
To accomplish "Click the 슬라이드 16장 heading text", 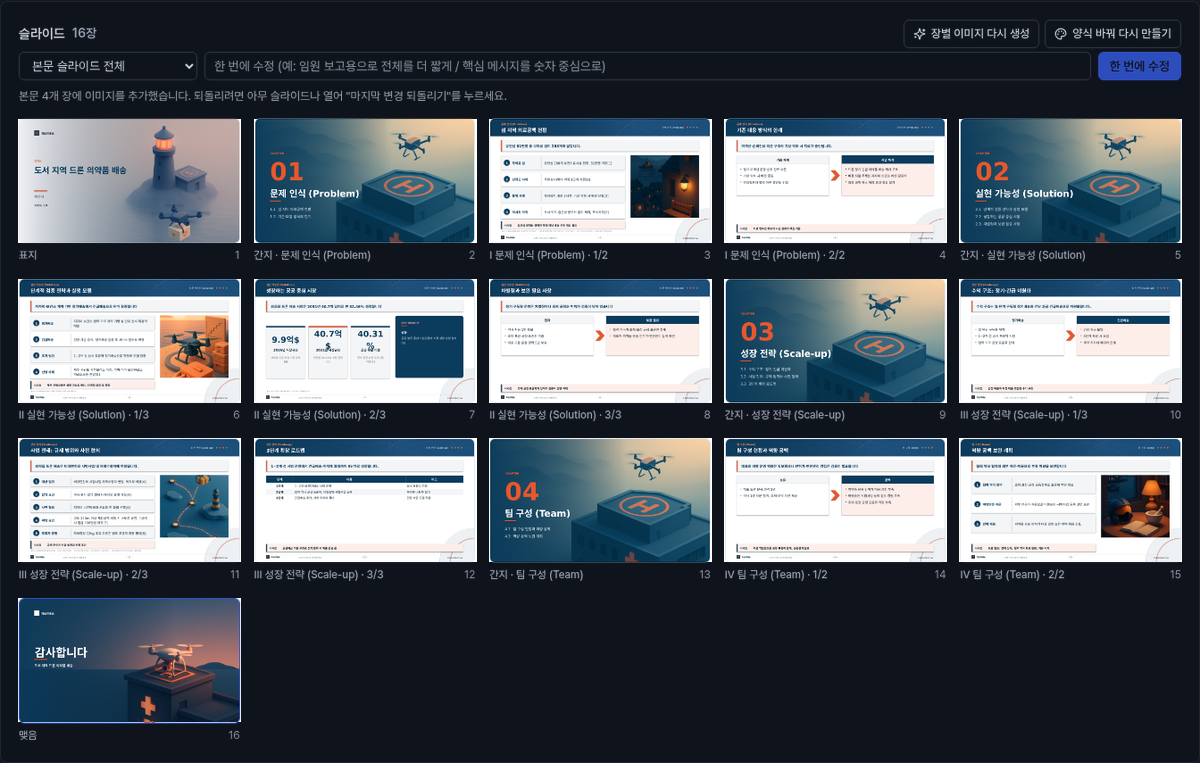I will (57, 33).
